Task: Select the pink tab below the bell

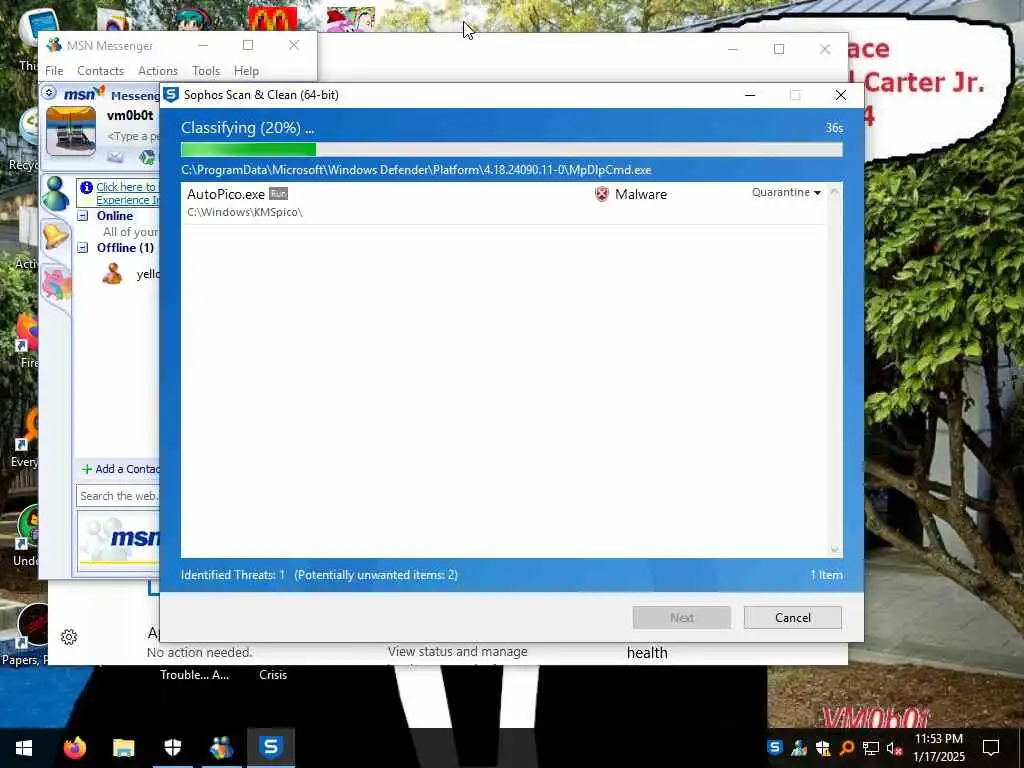Action: tap(56, 285)
